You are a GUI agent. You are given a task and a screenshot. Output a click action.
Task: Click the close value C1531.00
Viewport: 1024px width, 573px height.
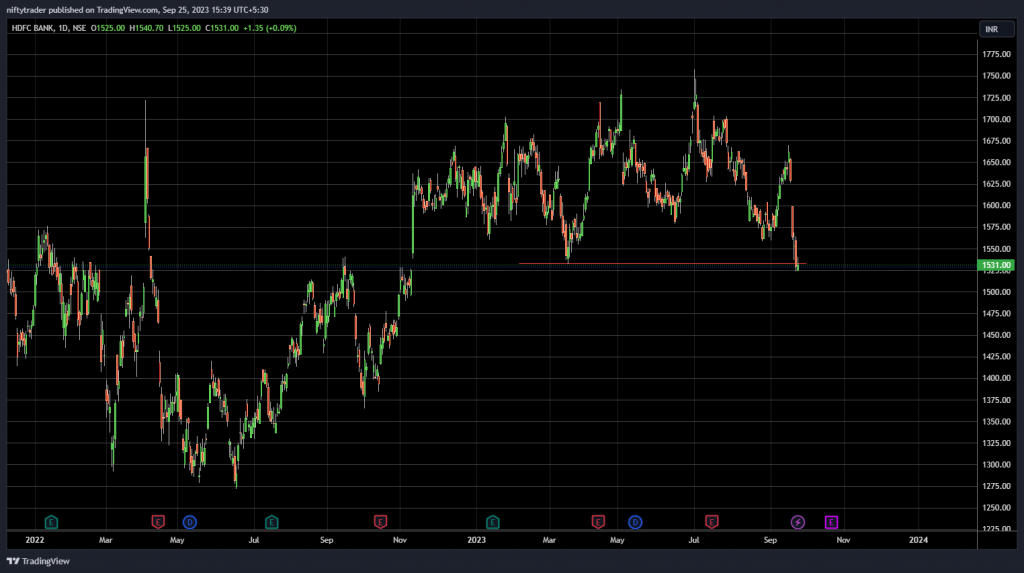click(x=222, y=28)
